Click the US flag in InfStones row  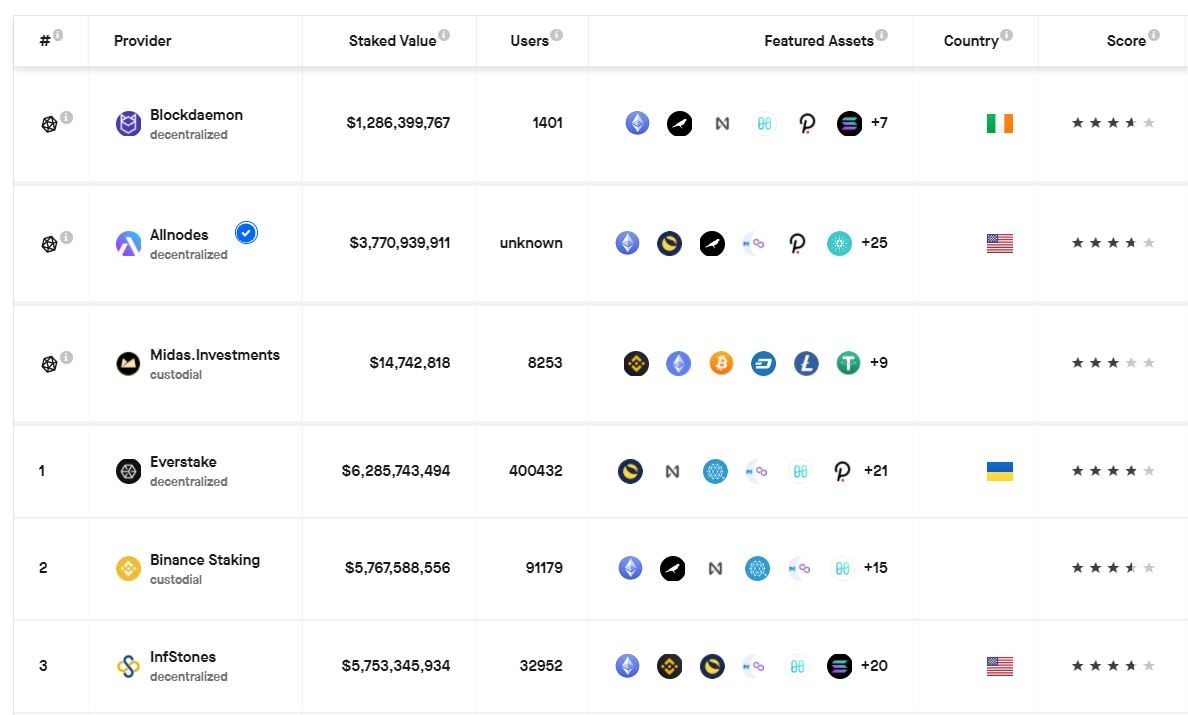click(x=999, y=667)
